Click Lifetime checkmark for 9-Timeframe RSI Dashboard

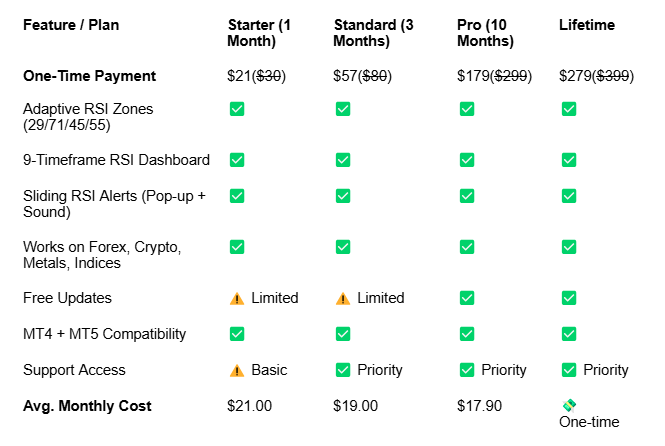pyautogui.click(x=569, y=160)
